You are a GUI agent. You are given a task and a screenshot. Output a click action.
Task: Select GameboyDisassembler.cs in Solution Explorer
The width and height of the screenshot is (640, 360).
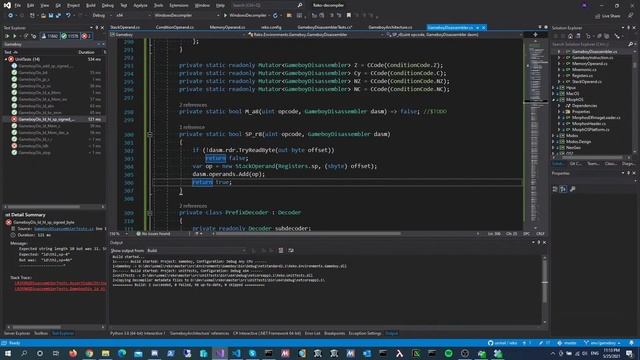[594, 52]
